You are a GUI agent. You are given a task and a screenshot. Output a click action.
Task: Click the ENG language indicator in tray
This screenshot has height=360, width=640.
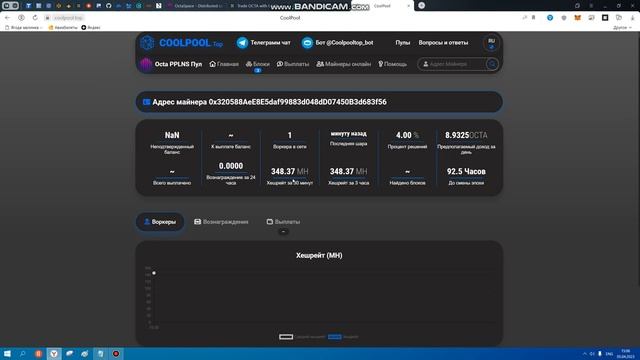point(609,353)
